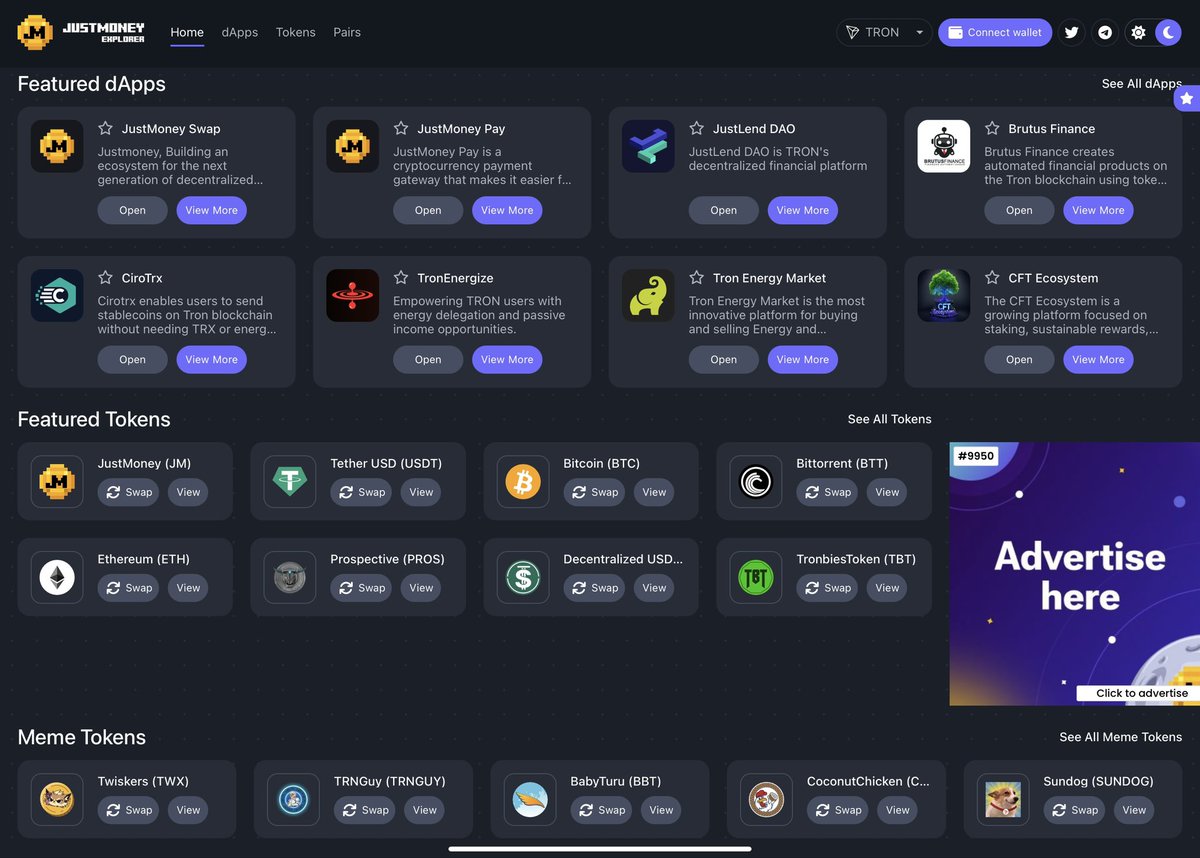This screenshot has height=858, width=1200.
Task: Open the Twitter link icon
Action: tap(1072, 32)
